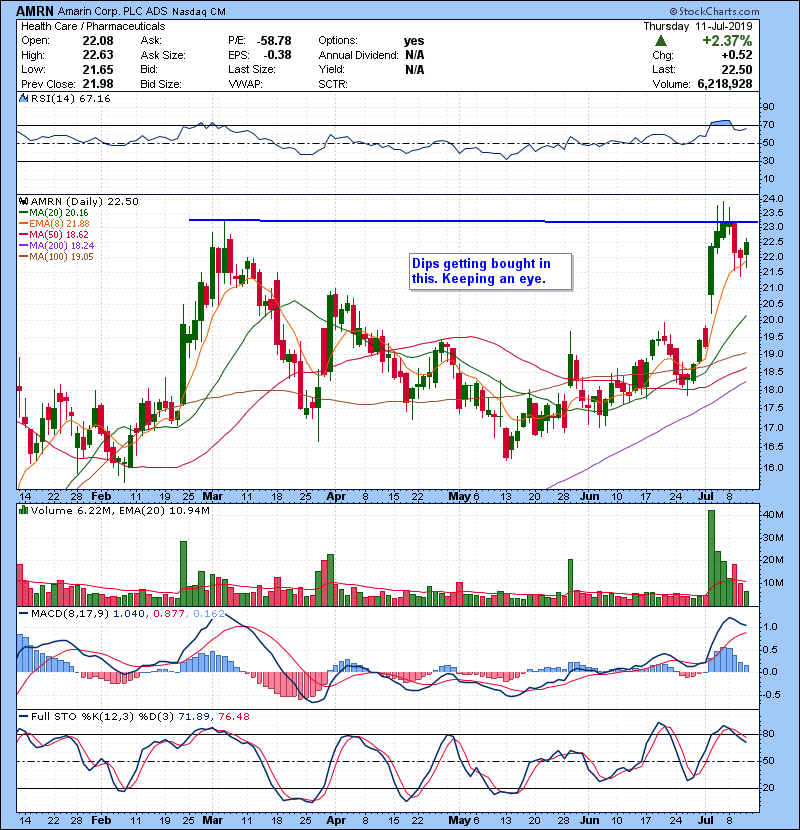Click the Options yes value
This screenshot has width=800, height=830.
(x=414, y=41)
